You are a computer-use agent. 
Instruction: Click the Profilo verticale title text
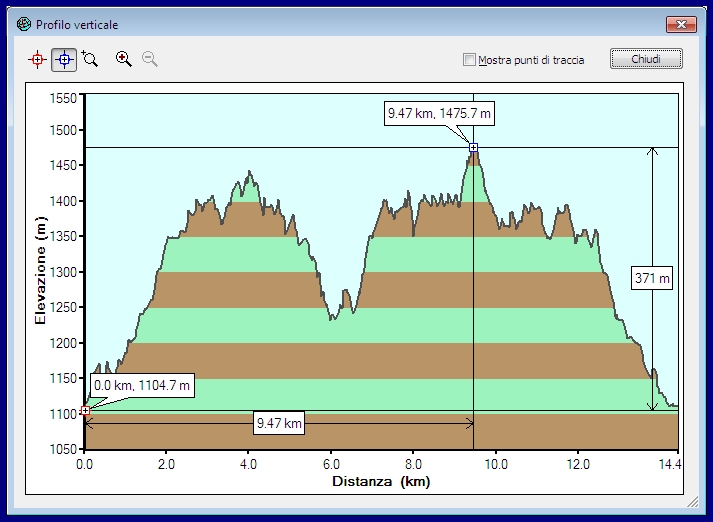[x=77, y=25]
